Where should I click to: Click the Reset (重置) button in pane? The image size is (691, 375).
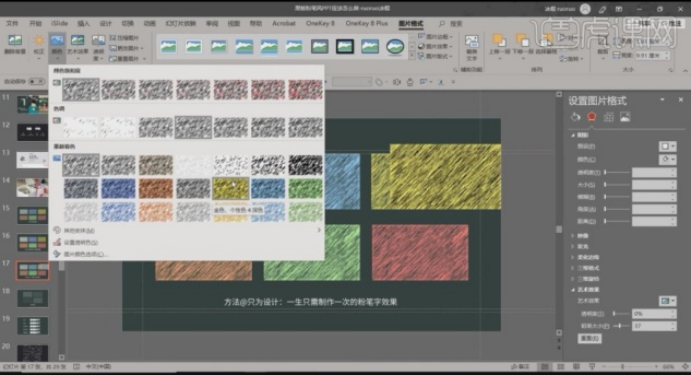click(589, 338)
